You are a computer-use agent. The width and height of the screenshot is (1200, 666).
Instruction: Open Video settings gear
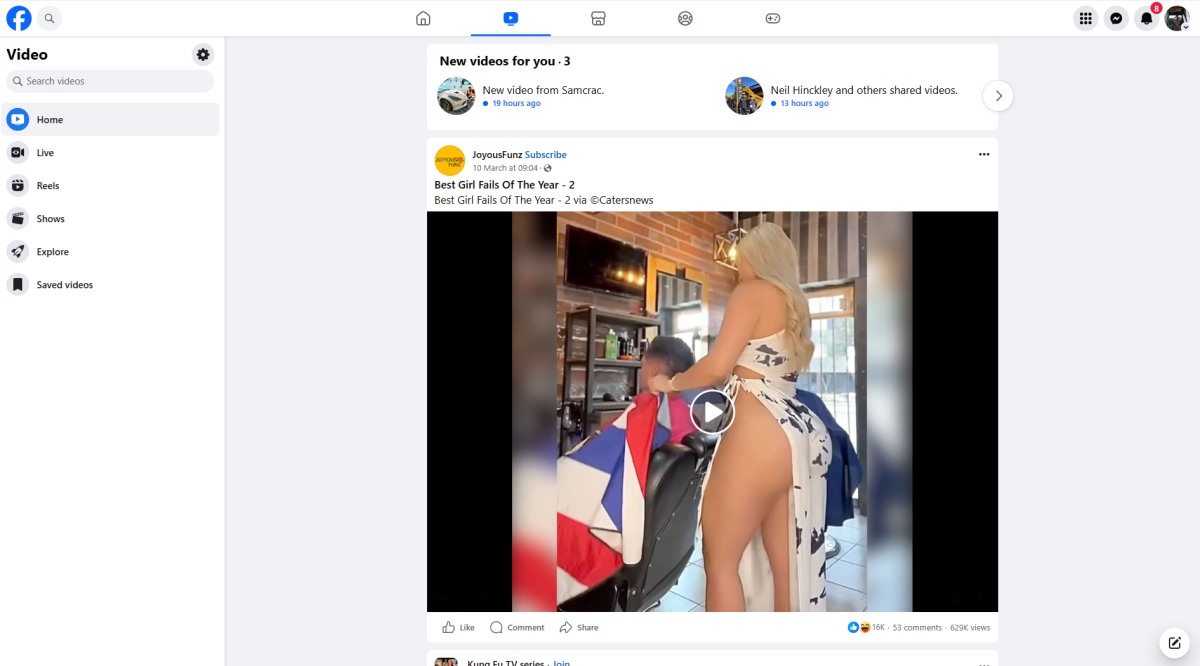point(203,55)
